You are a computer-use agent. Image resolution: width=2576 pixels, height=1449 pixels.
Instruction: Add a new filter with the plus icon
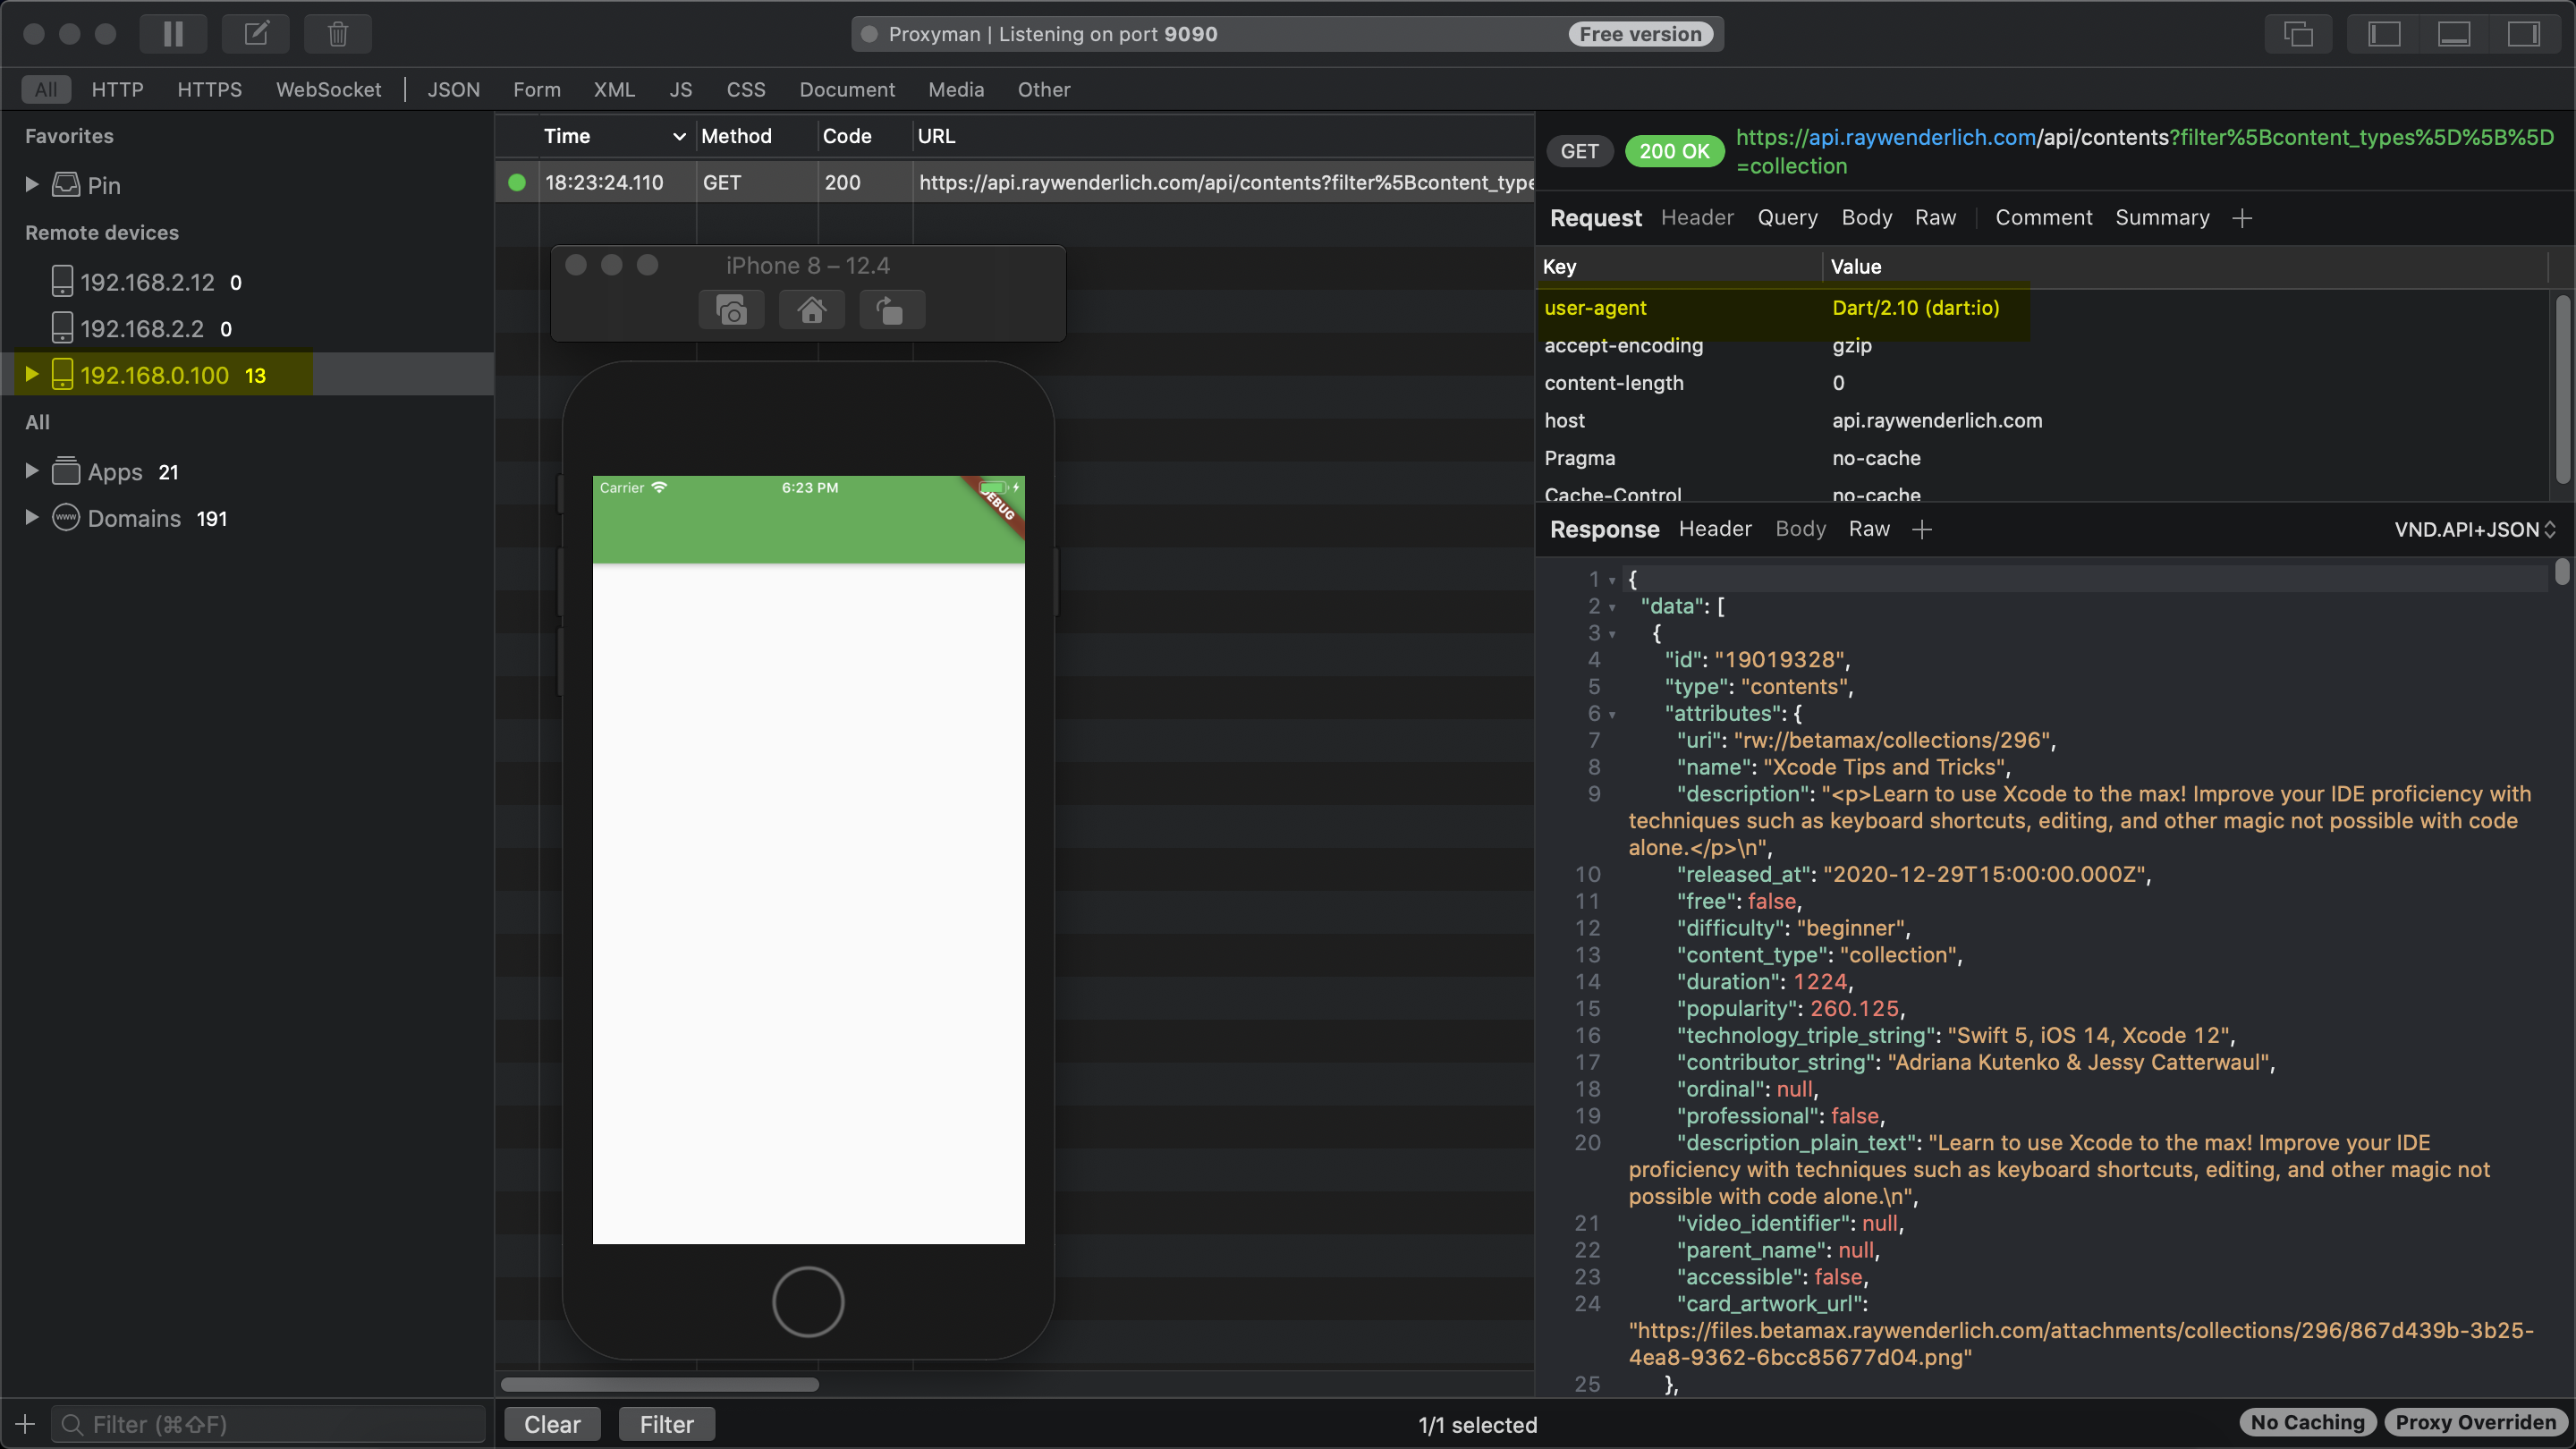[x=23, y=1424]
